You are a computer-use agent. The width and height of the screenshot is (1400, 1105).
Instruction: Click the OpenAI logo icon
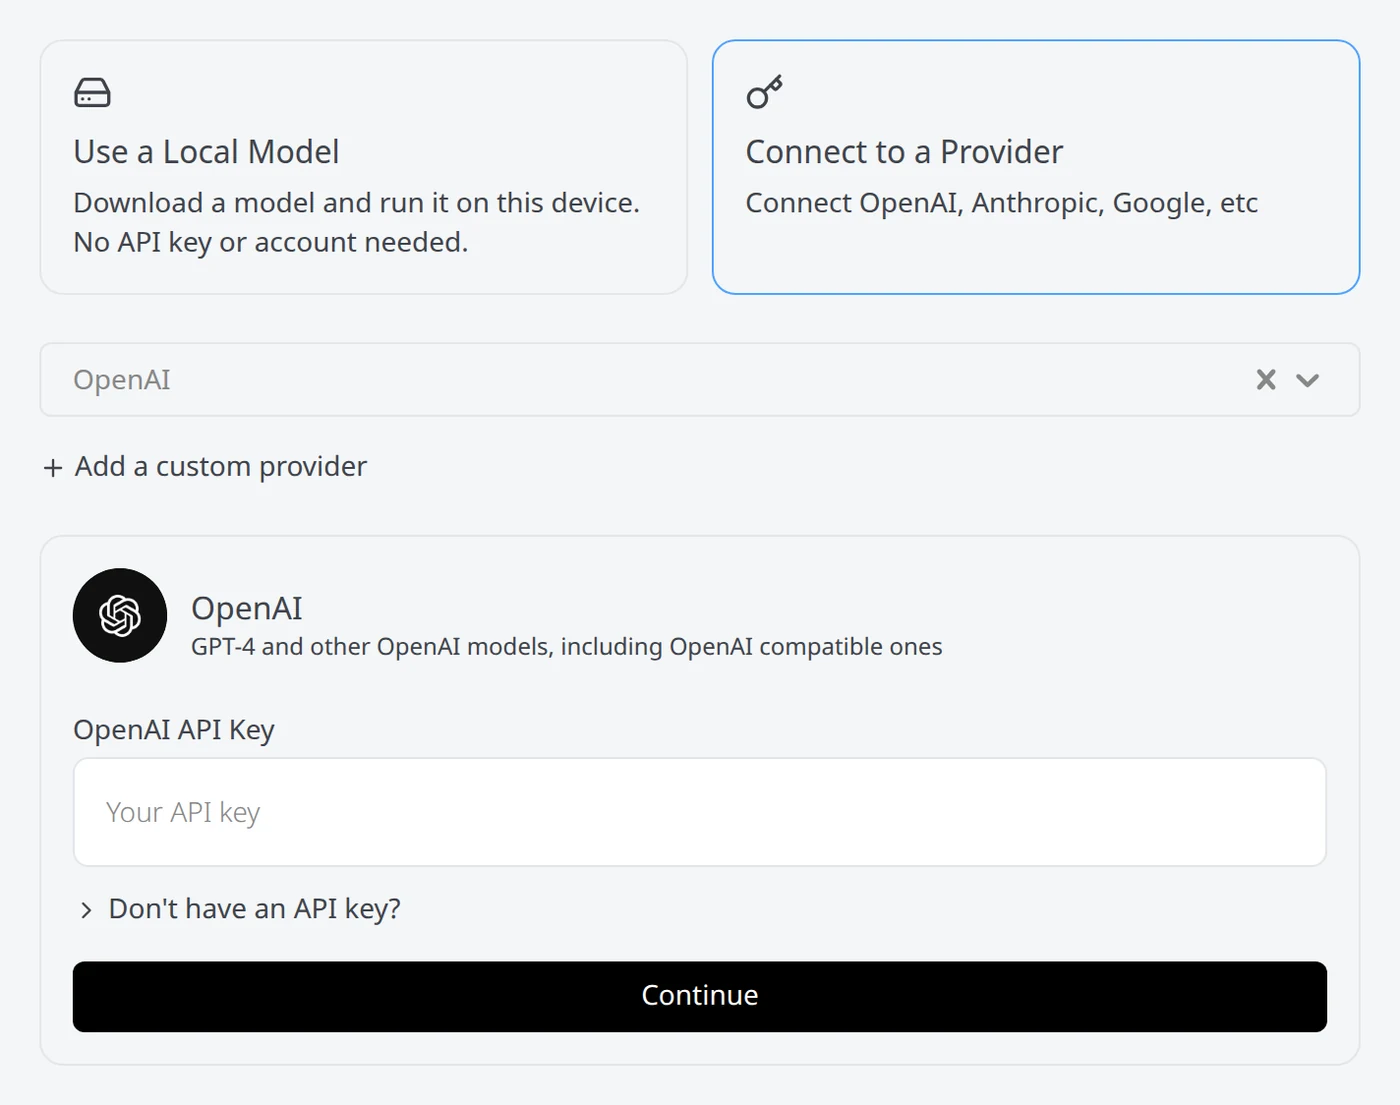120,615
